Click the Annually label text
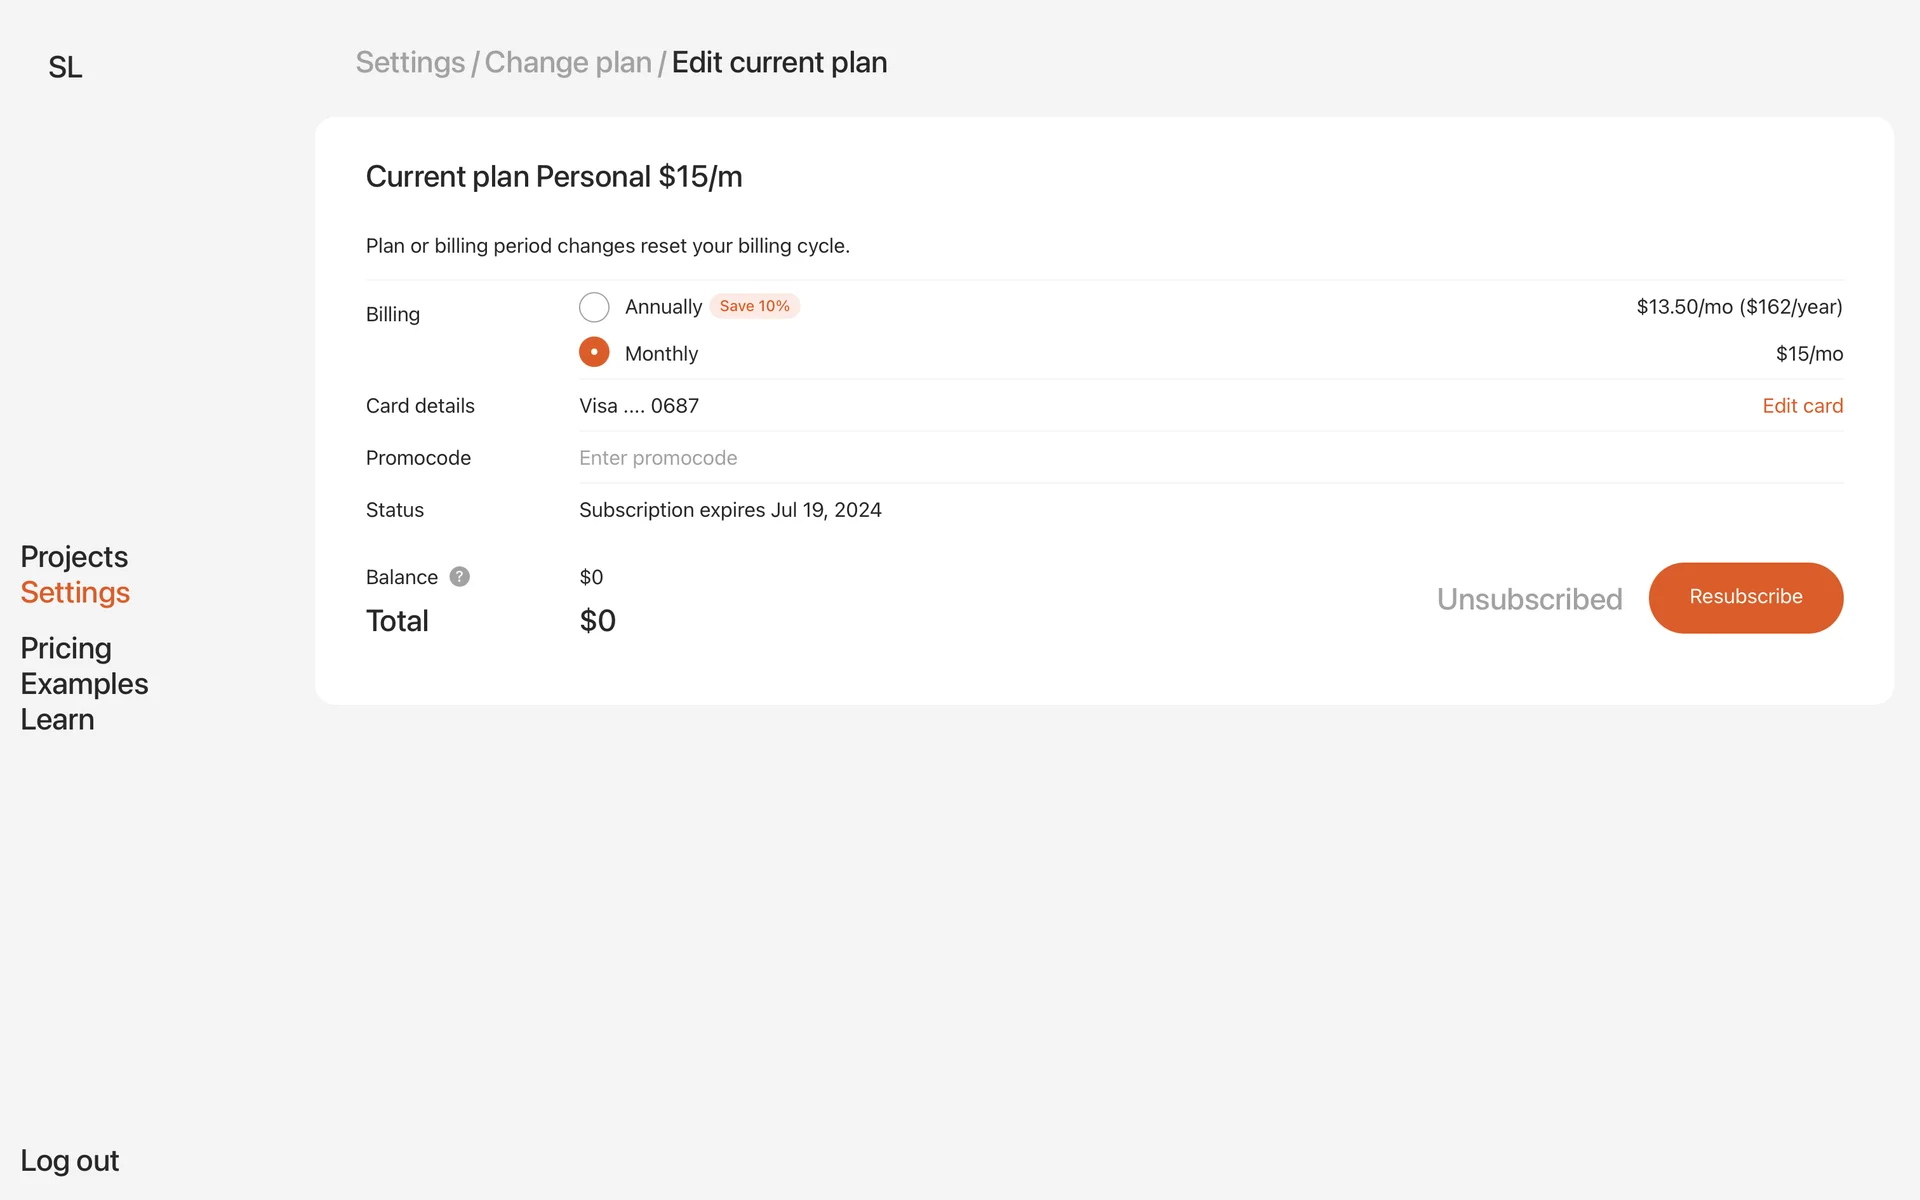This screenshot has width=1920, height=1200. coord(663,307)
